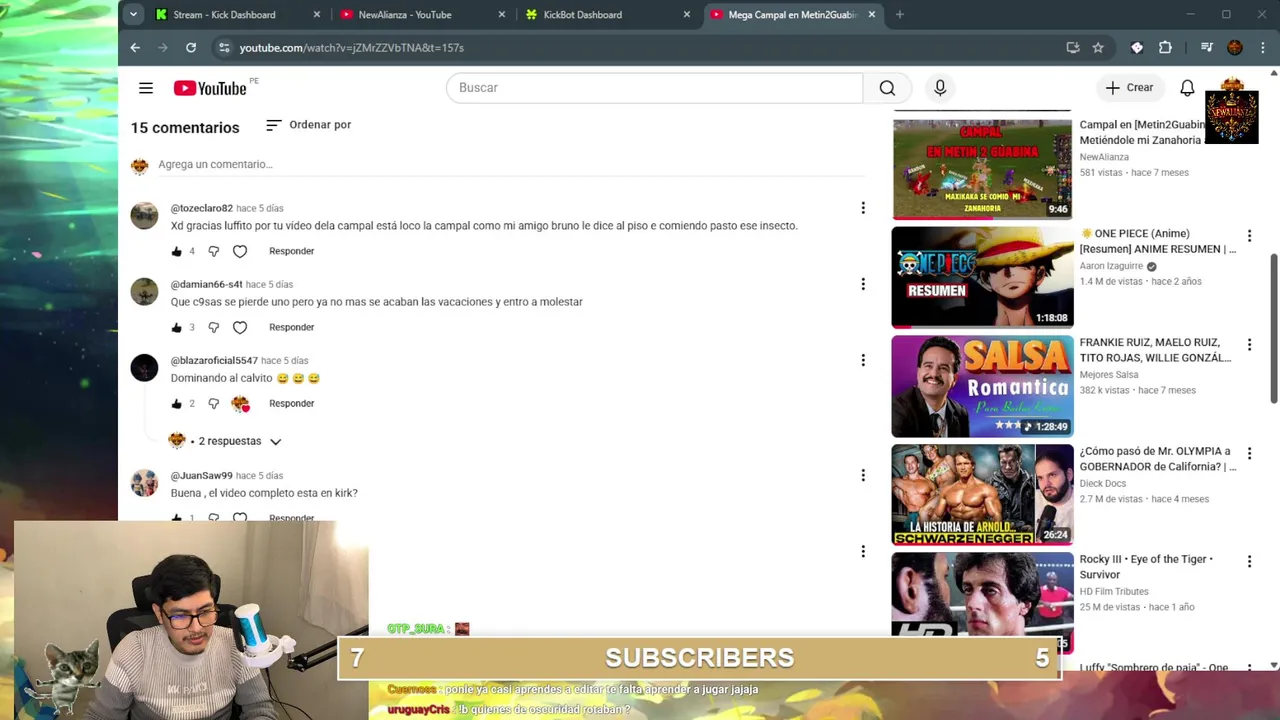
Task: Open the YouTube guide hamburger menu
Action: pyautogui.click(x=146, y=88)
